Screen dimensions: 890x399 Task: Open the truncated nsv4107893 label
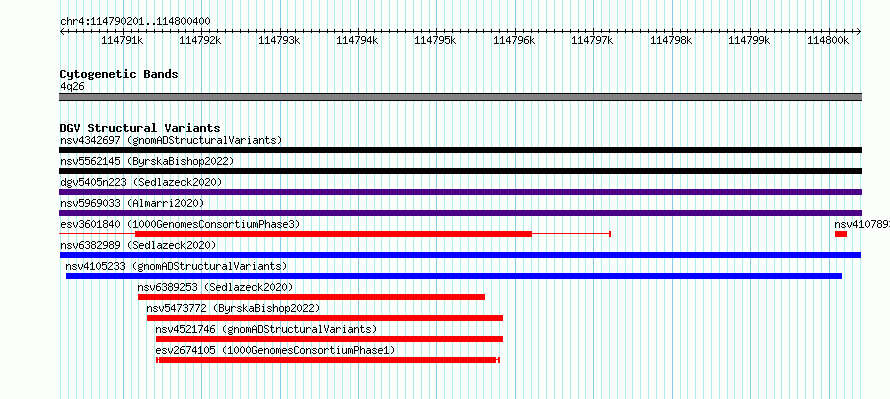click(862, 224)
